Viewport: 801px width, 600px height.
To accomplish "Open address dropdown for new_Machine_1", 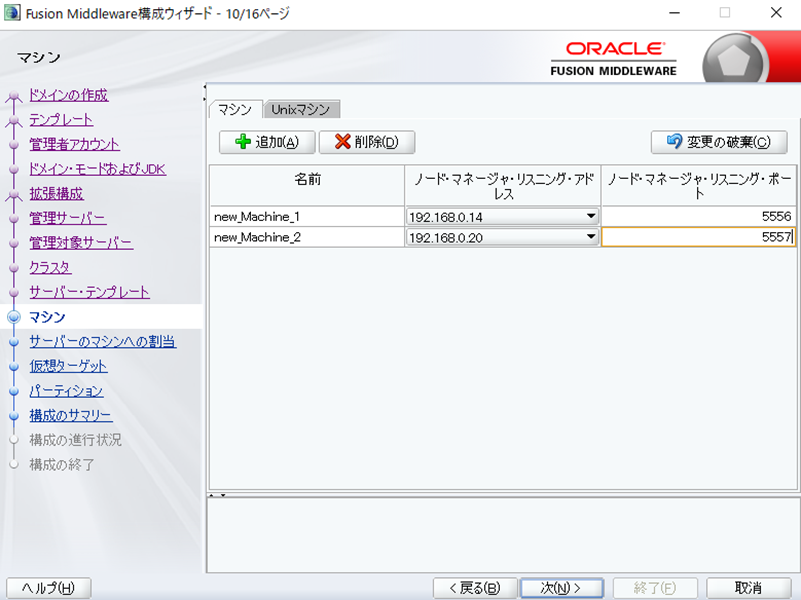I will click(x=590, y=216).
